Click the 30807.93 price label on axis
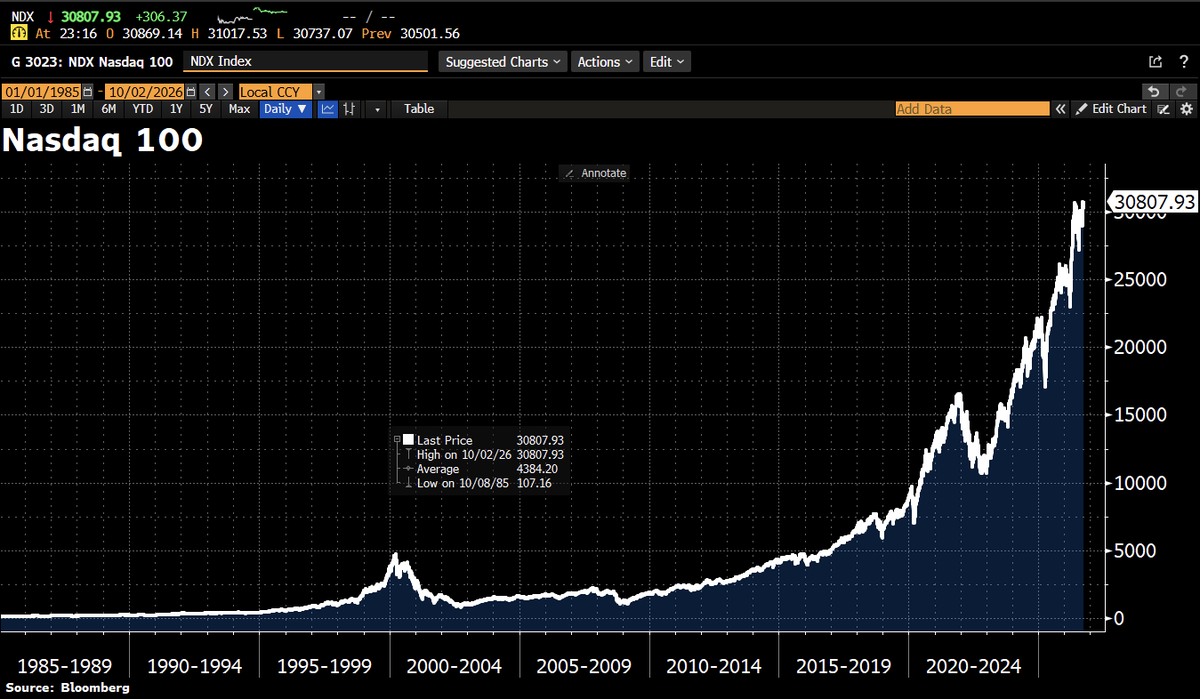The width and height of the screenshot is (1200, 699). 1153,202
